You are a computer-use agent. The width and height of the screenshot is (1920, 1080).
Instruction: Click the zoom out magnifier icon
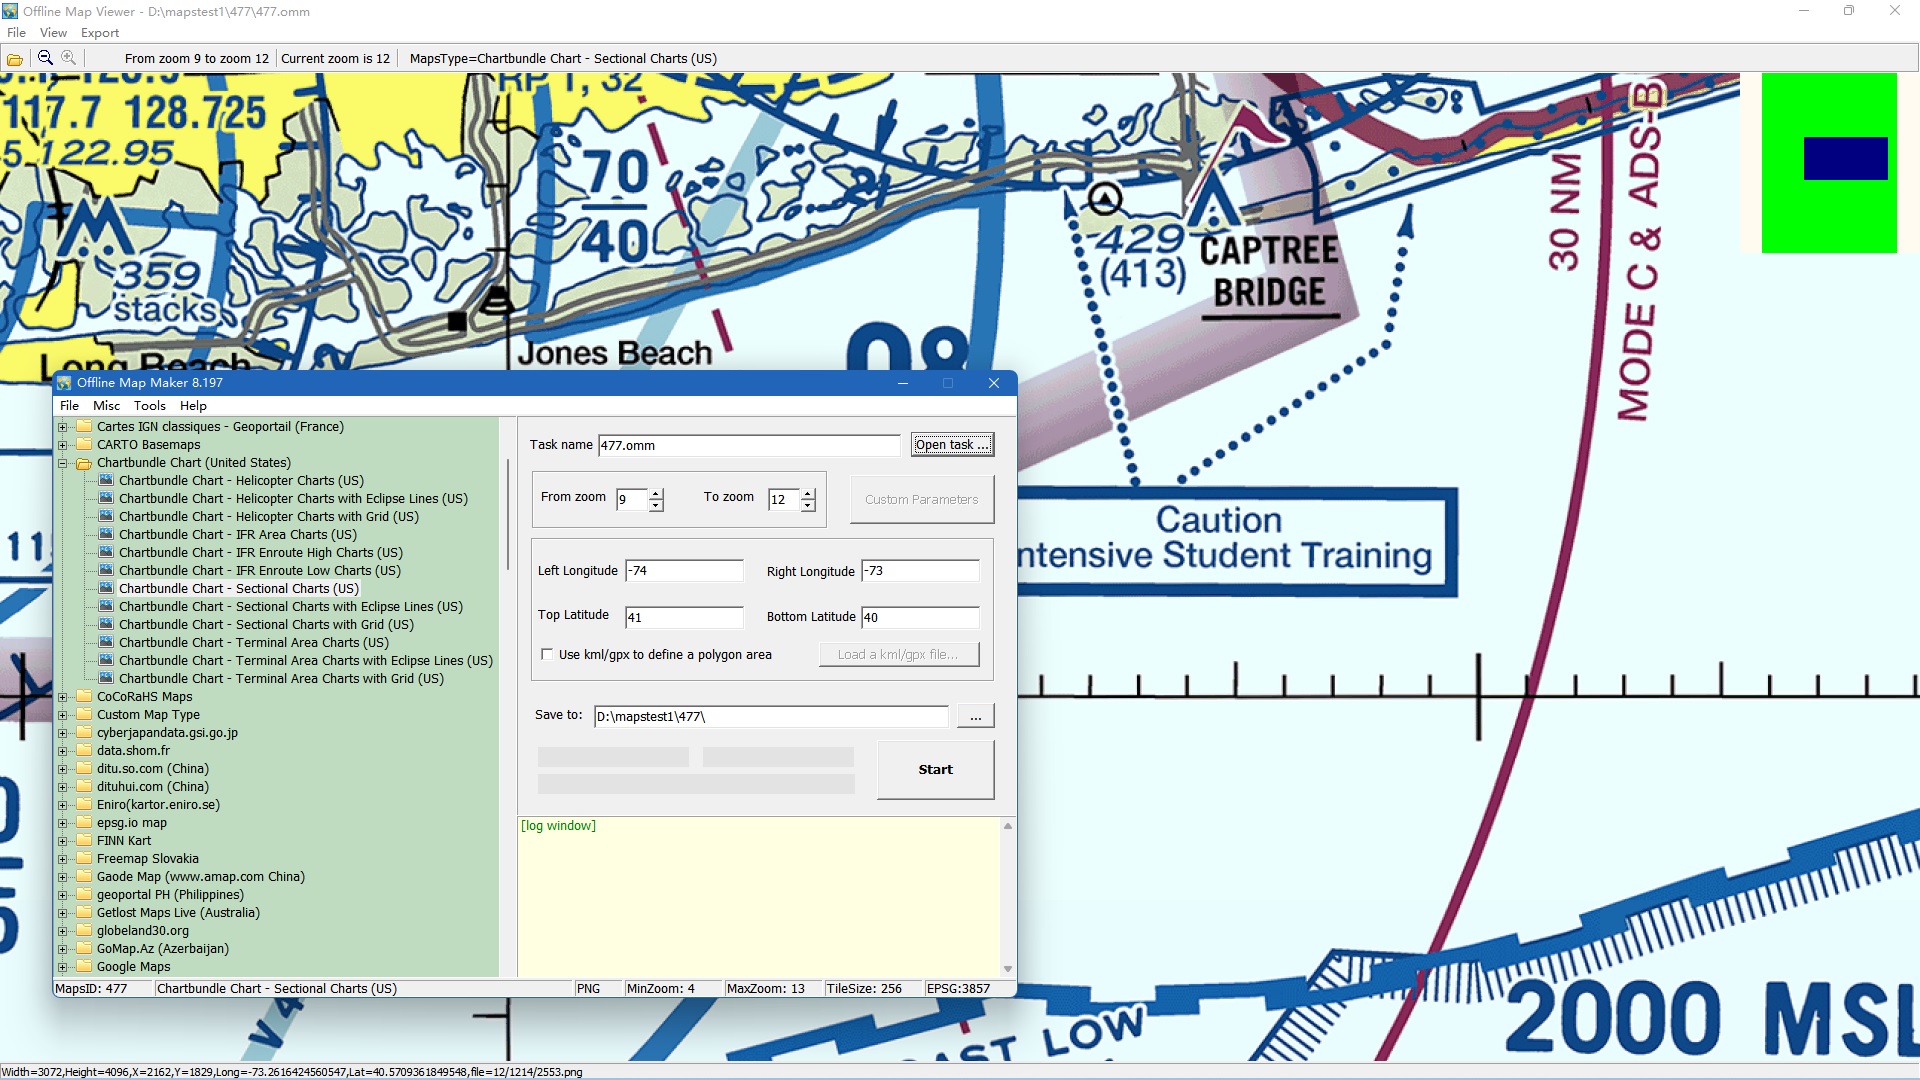point(45,58)
